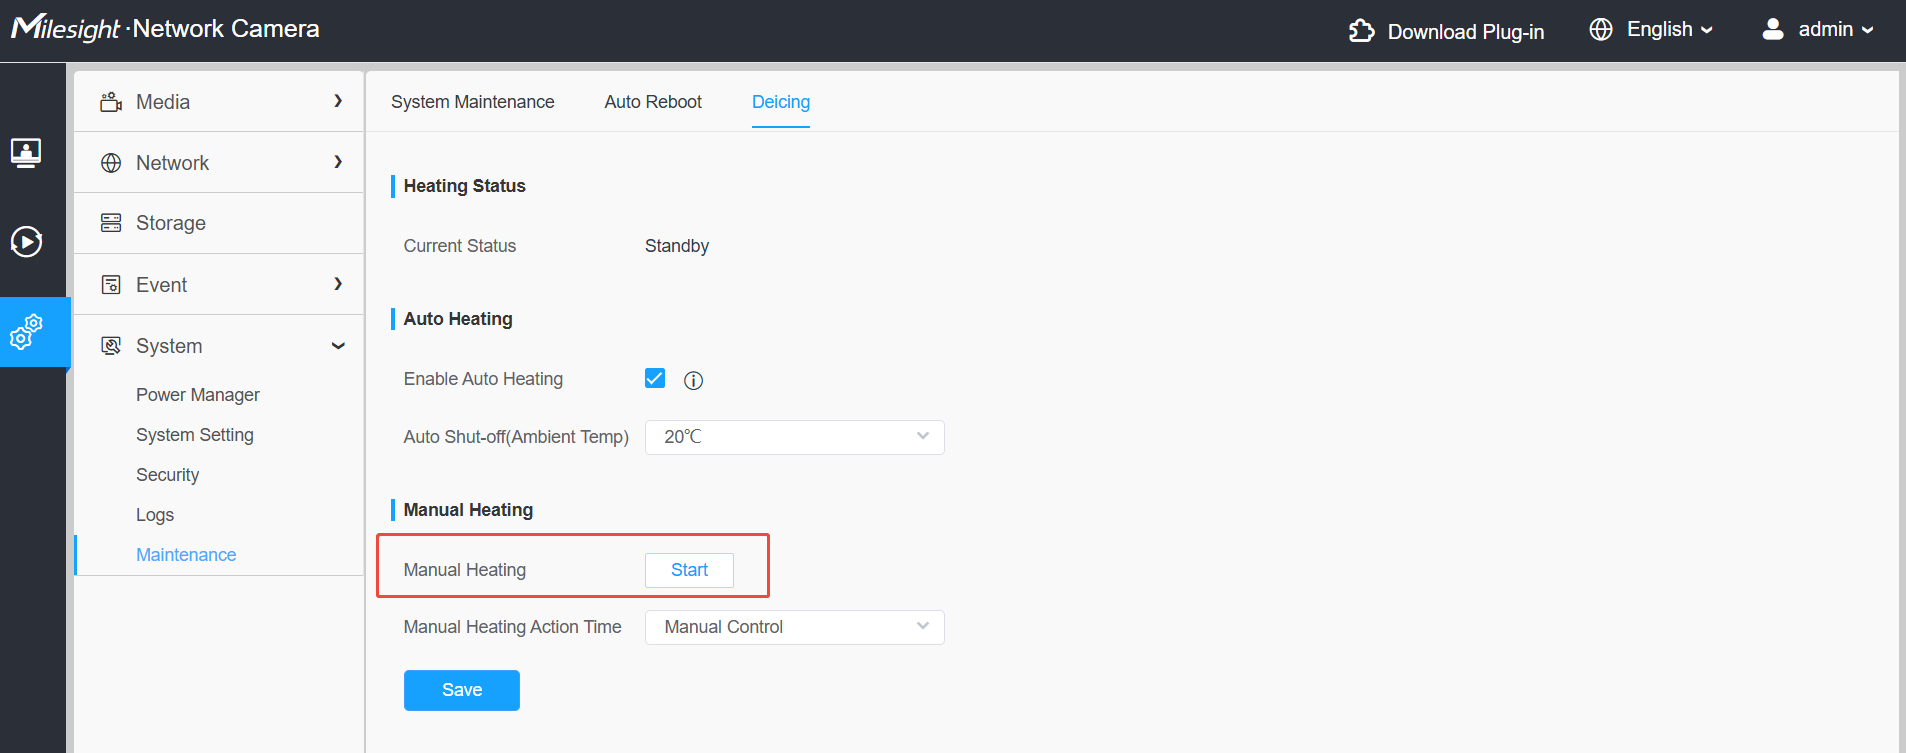Start manual heating
Viewport: 1906px width, 753px height.
point(689,570)
